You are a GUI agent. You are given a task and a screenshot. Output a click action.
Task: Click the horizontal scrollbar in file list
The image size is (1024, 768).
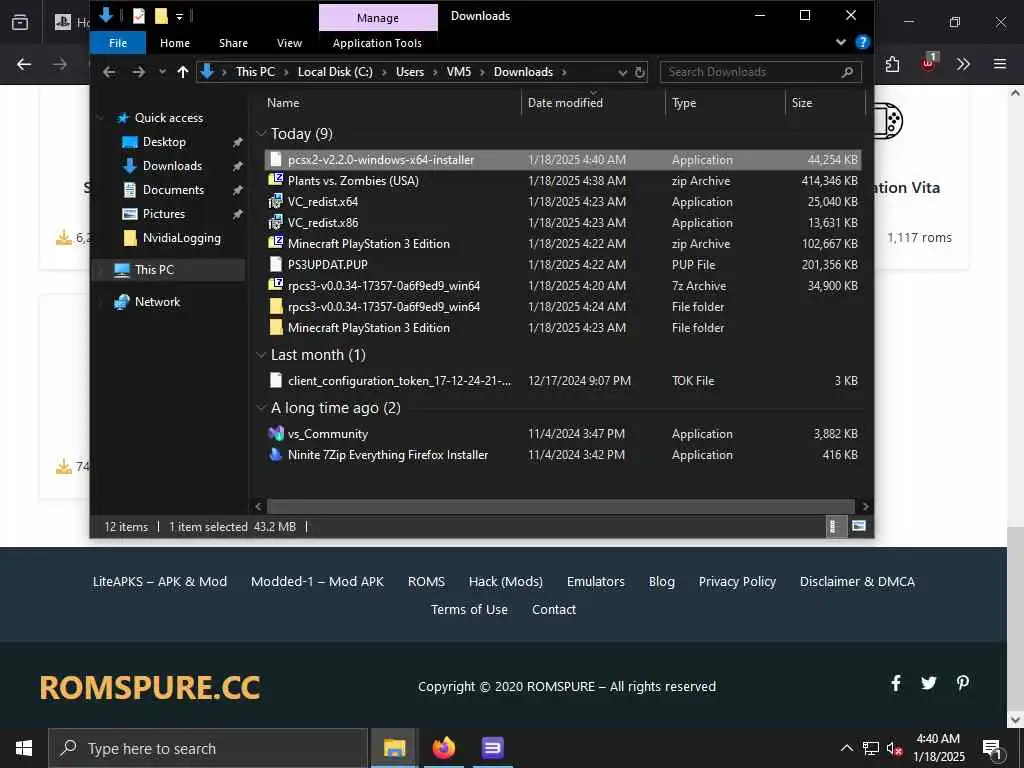tap(560, 506)
